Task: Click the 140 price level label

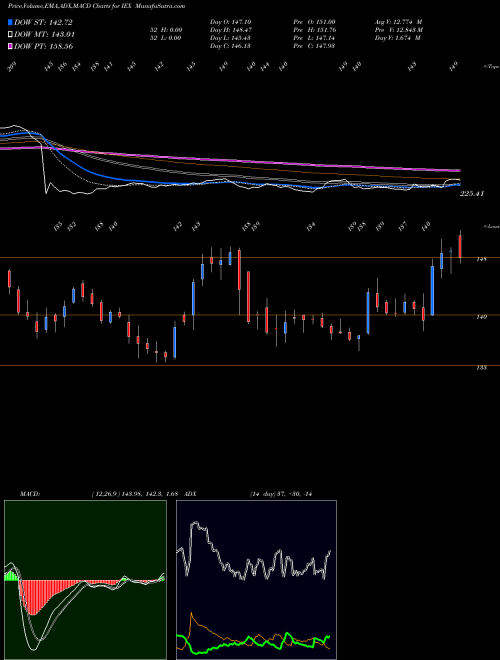Action: [x=481, y=317]
